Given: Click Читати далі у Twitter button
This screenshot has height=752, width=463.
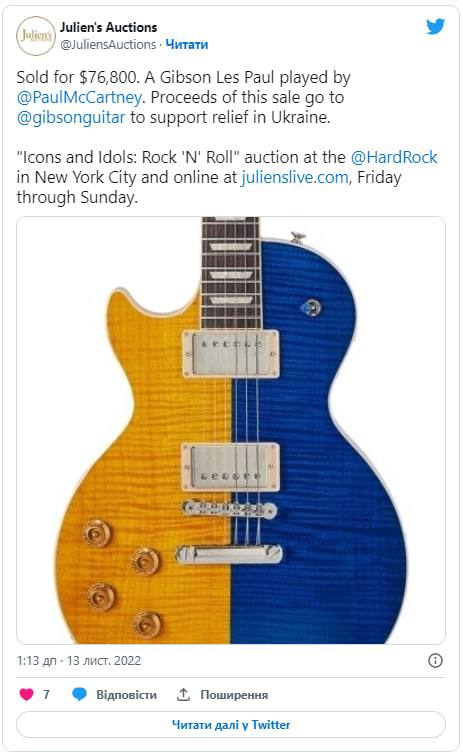Looking at the screenshot, I should (x=231, y=724).
